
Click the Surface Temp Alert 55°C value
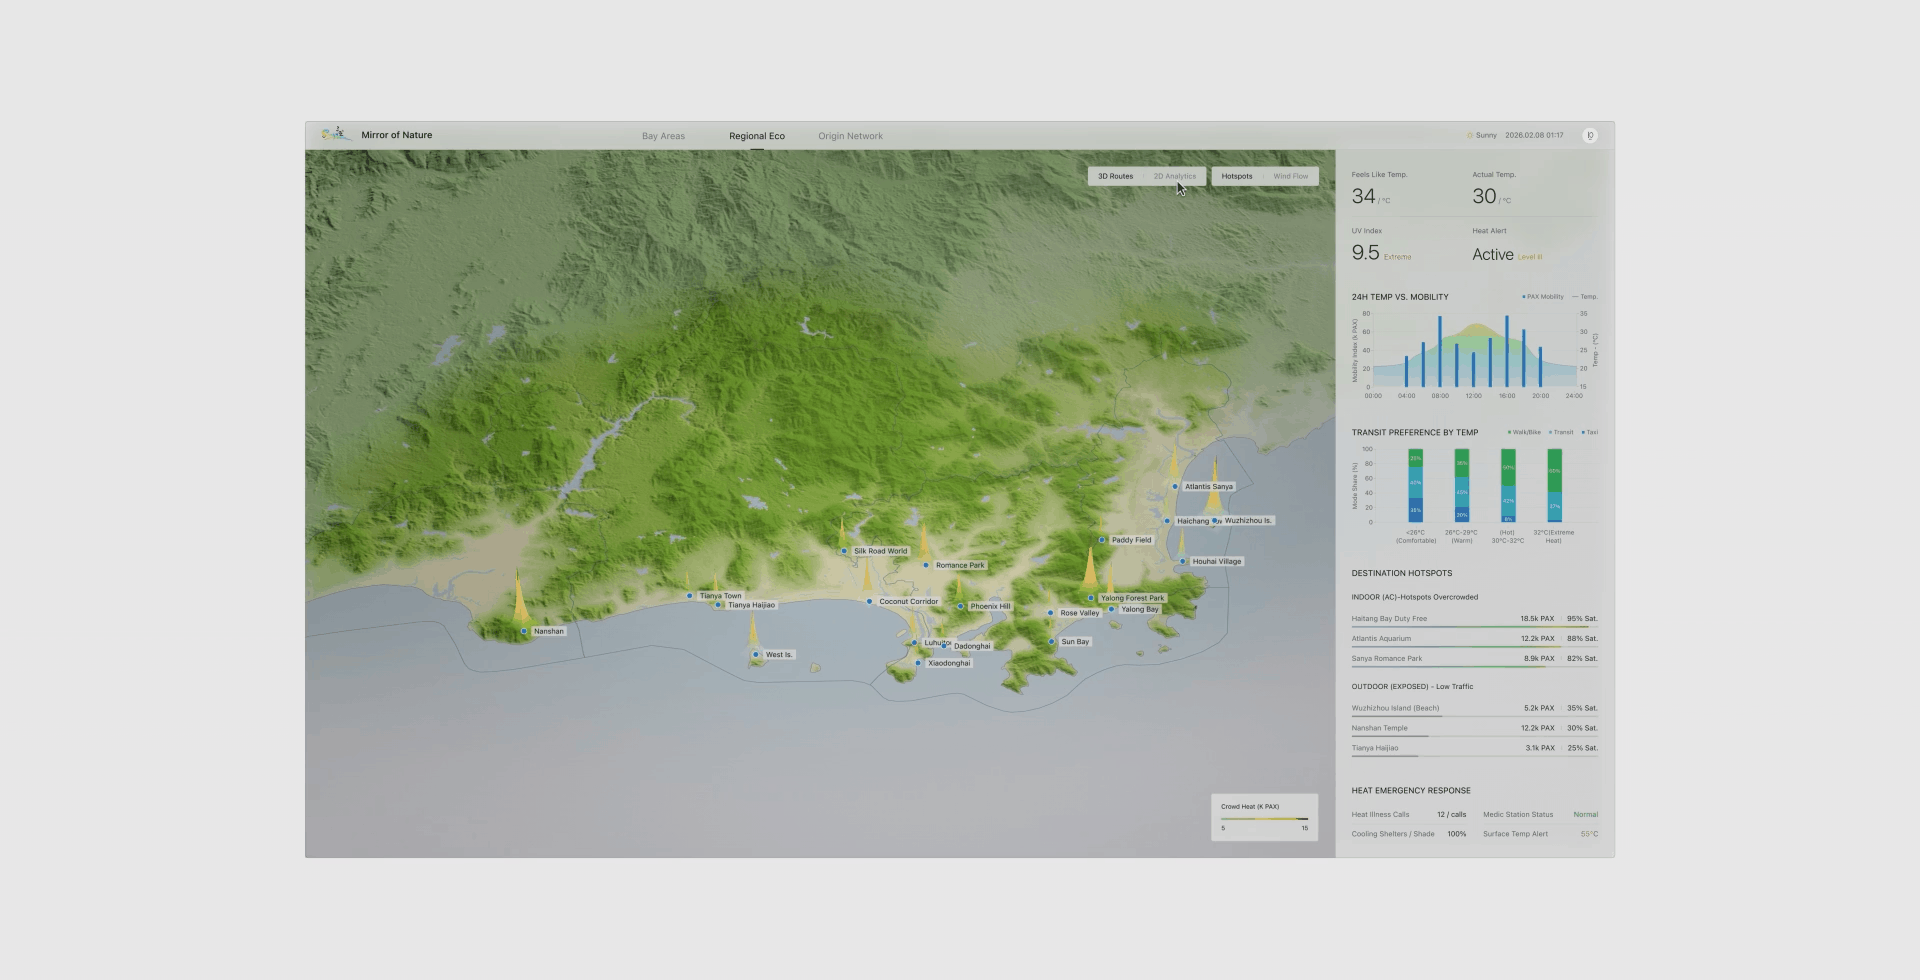coord(1589,834)
